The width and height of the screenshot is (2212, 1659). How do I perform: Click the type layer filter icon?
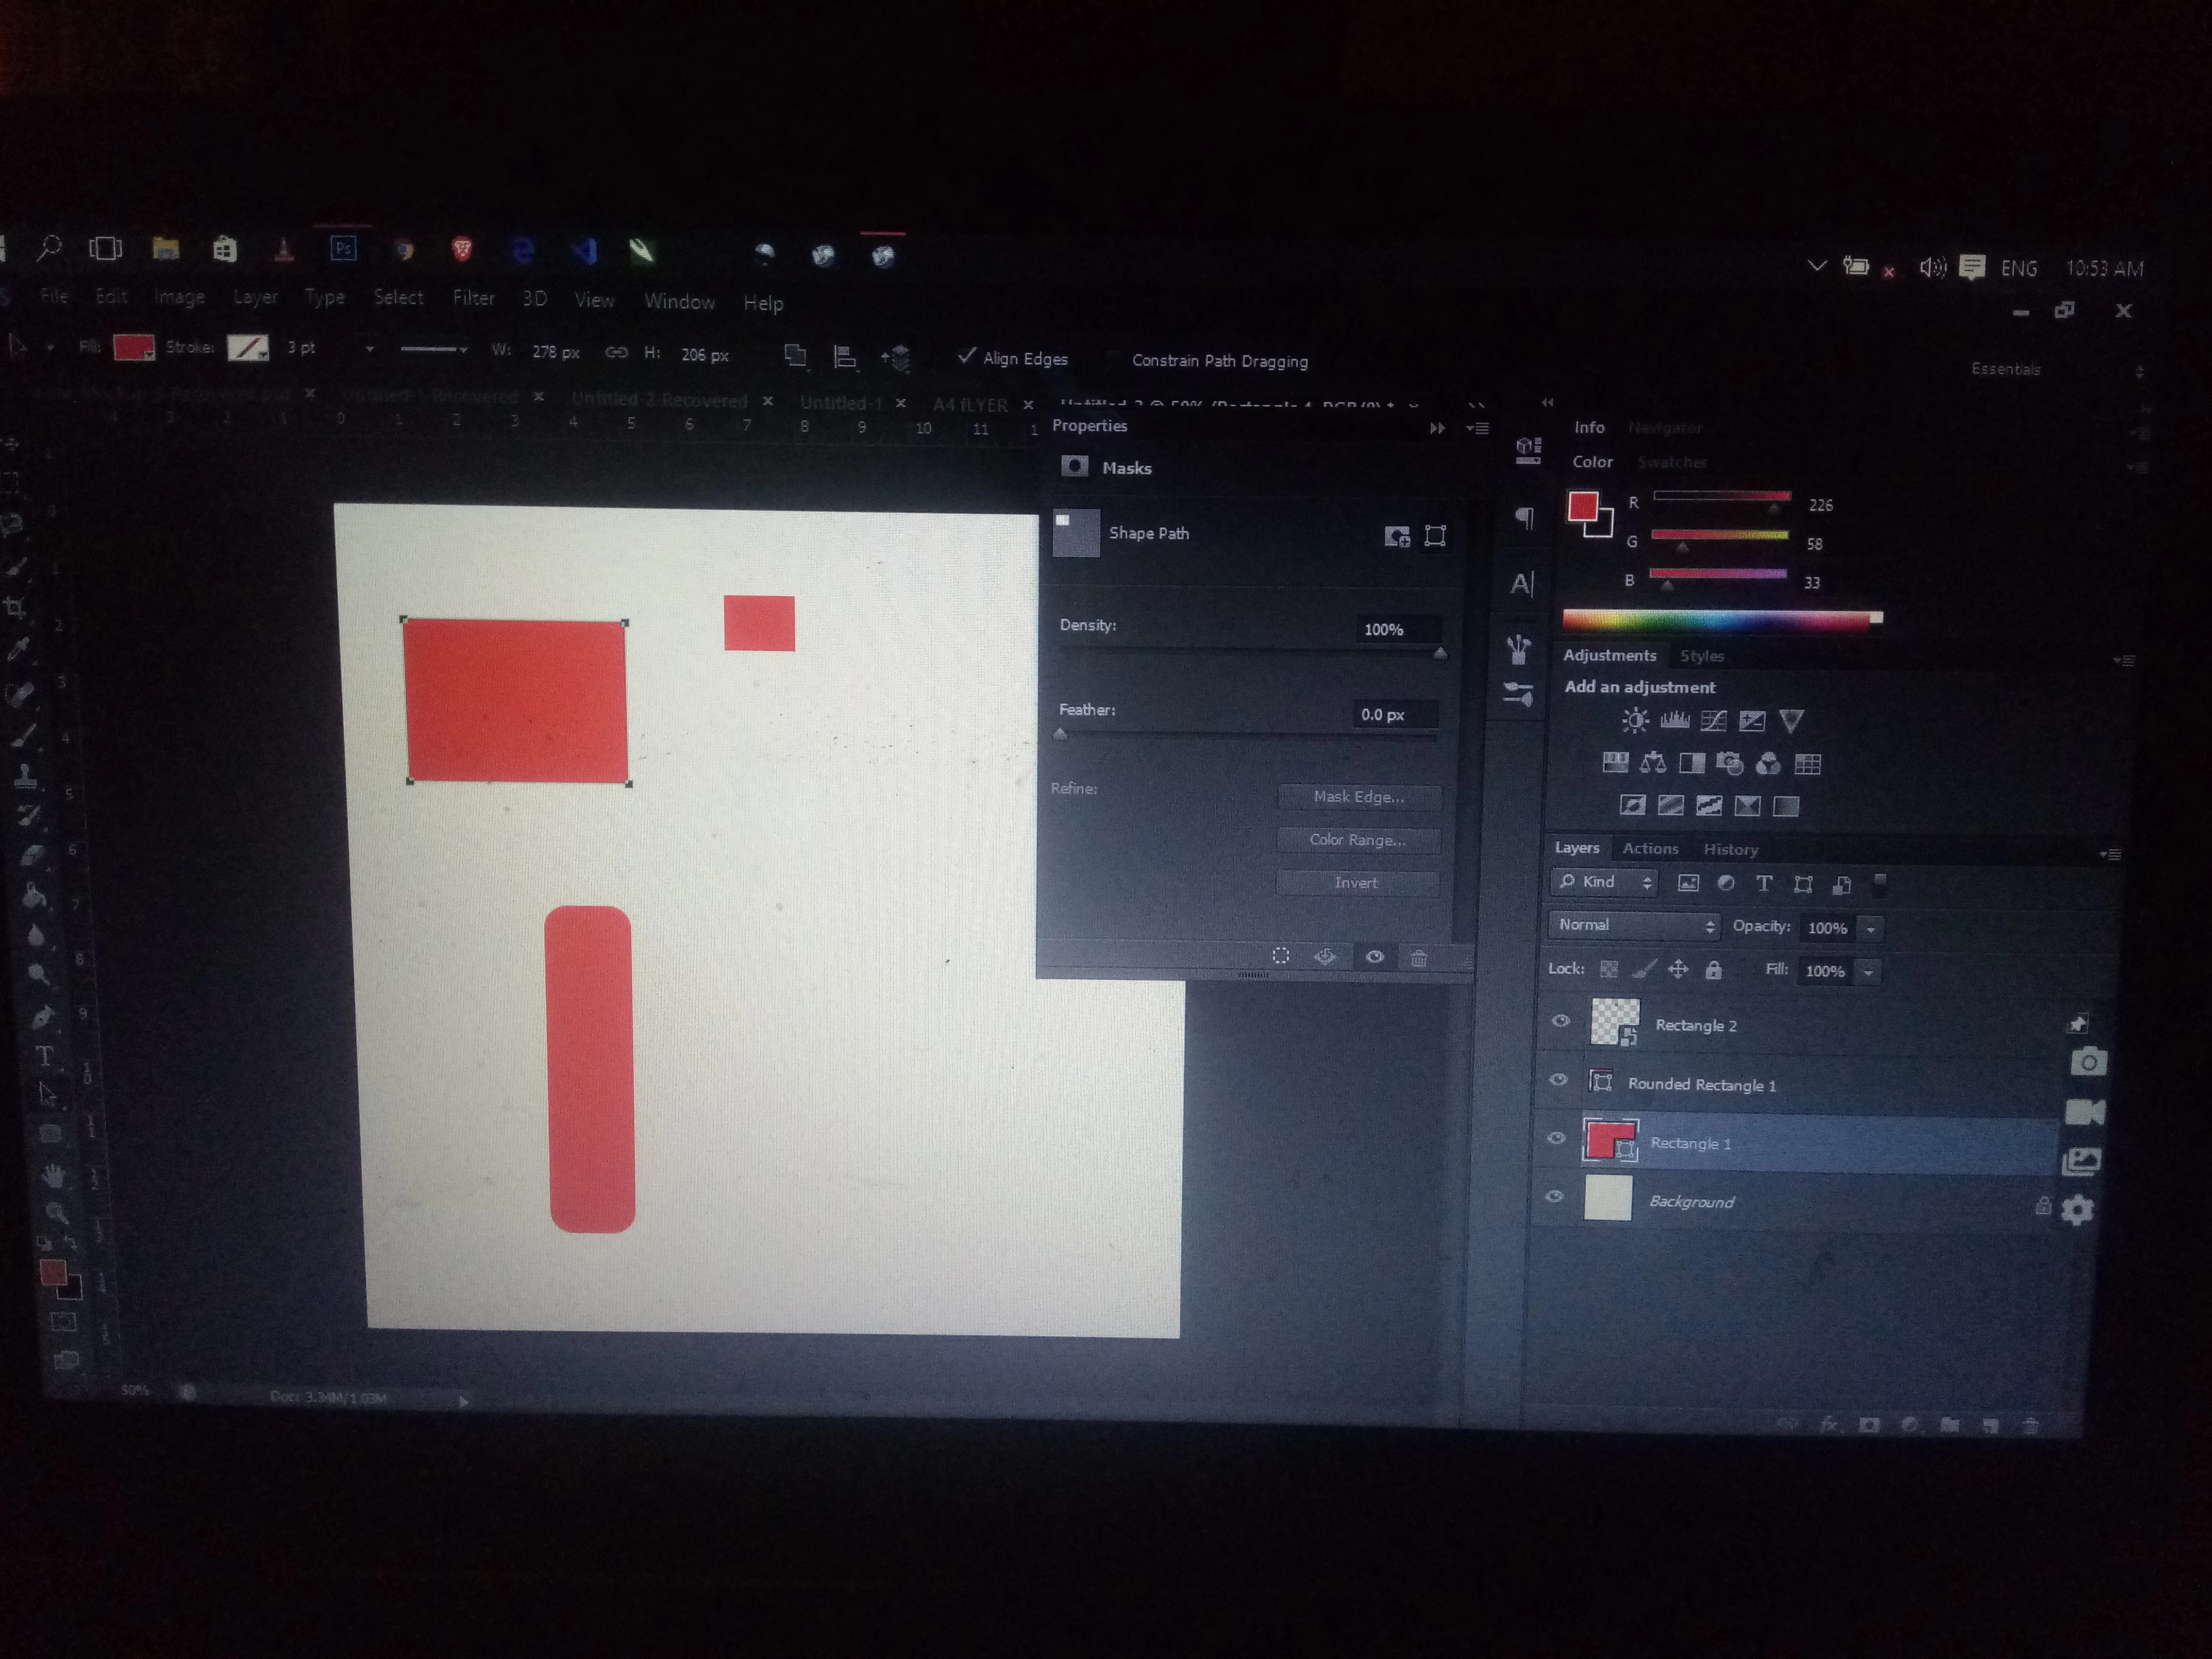click(1764, 884)
